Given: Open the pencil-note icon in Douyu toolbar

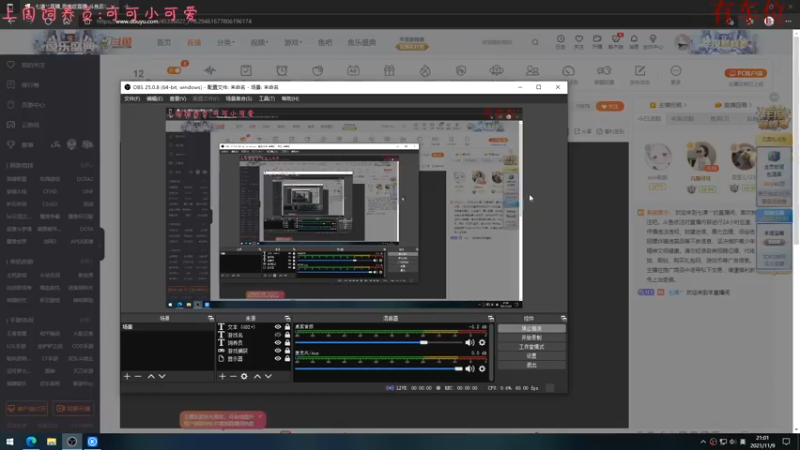Looking at the screenshot, I should click(x=640, y=71).
